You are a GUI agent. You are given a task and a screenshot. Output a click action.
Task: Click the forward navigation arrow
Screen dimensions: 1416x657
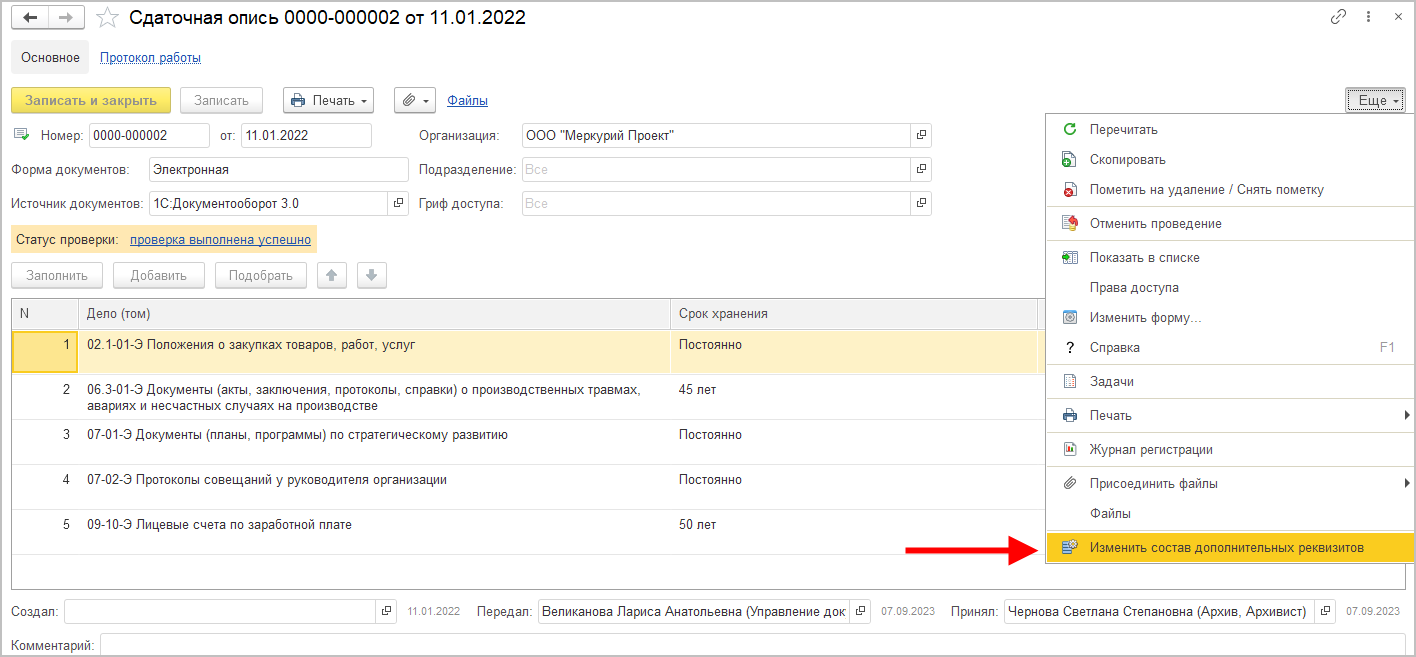(x=66, y=18)
